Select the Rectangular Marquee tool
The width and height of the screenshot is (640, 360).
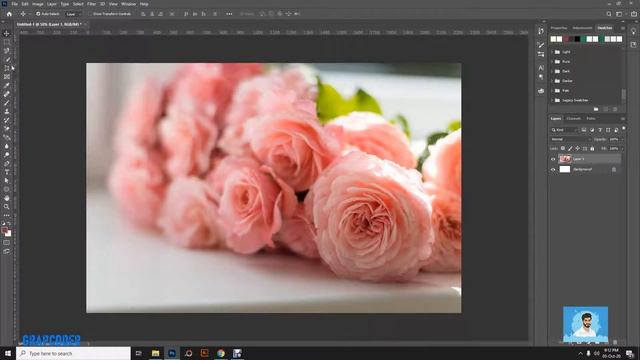click(x=7, y=42)
